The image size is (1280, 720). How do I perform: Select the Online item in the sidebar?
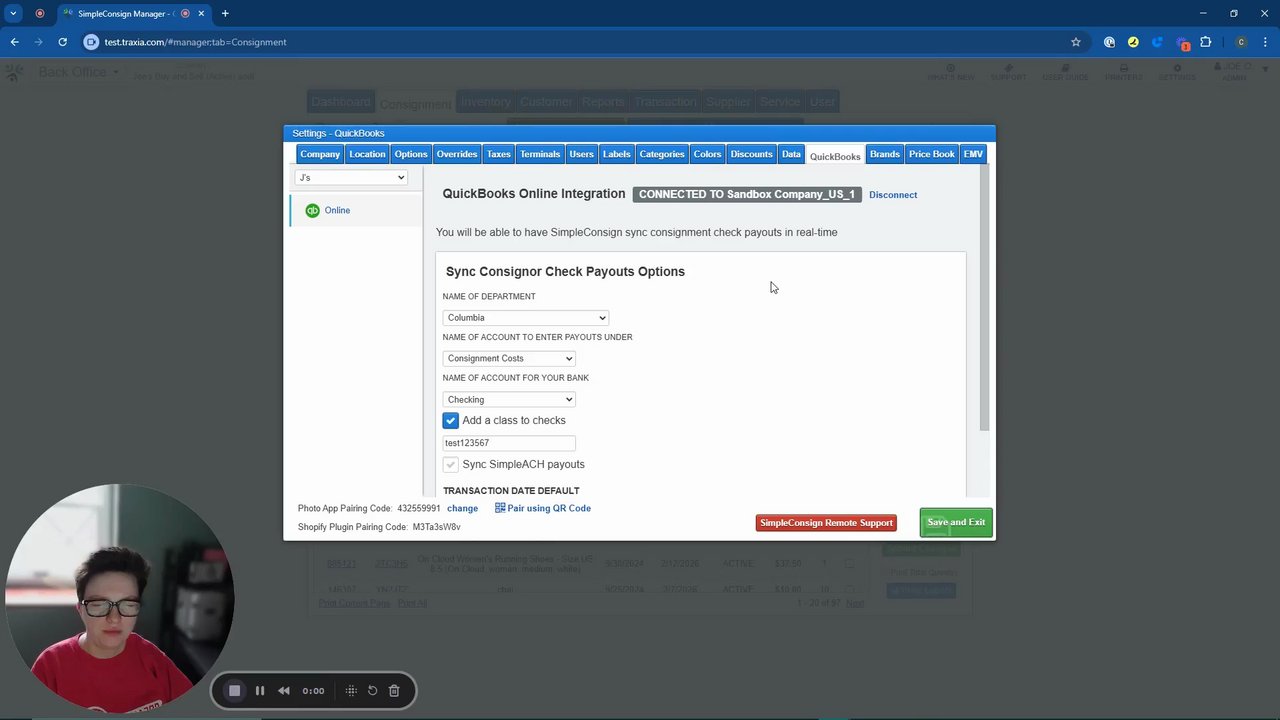click(356, 210)
